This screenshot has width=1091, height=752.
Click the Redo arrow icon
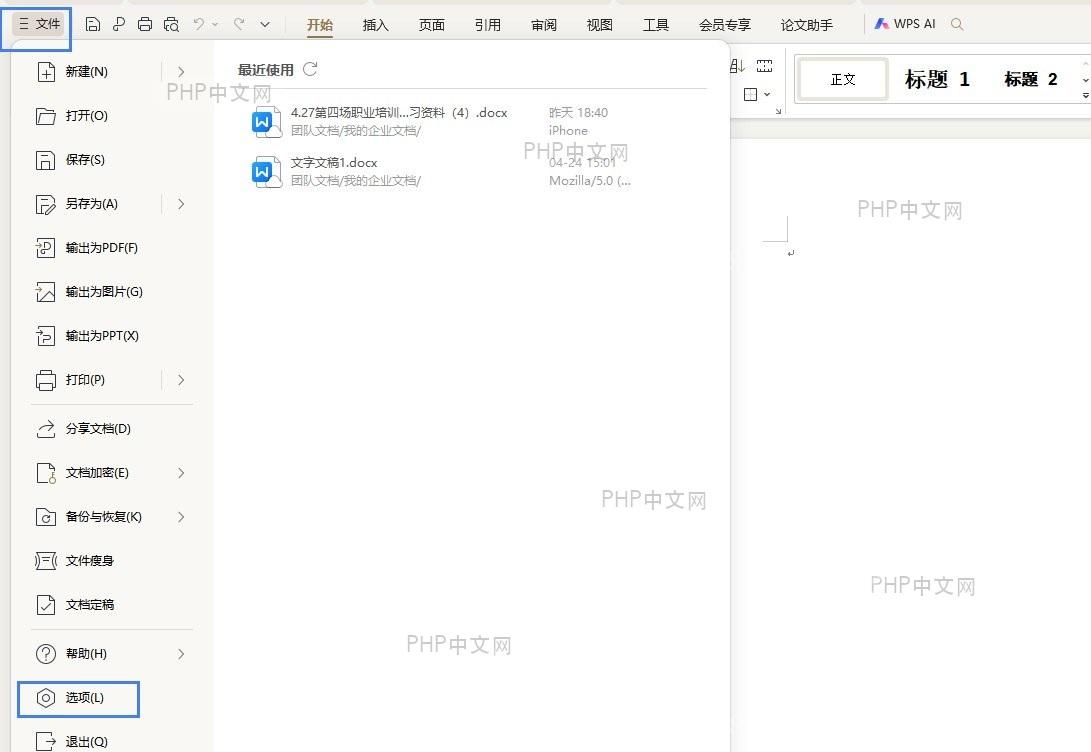pyautogui.click(x=239, y=24)
